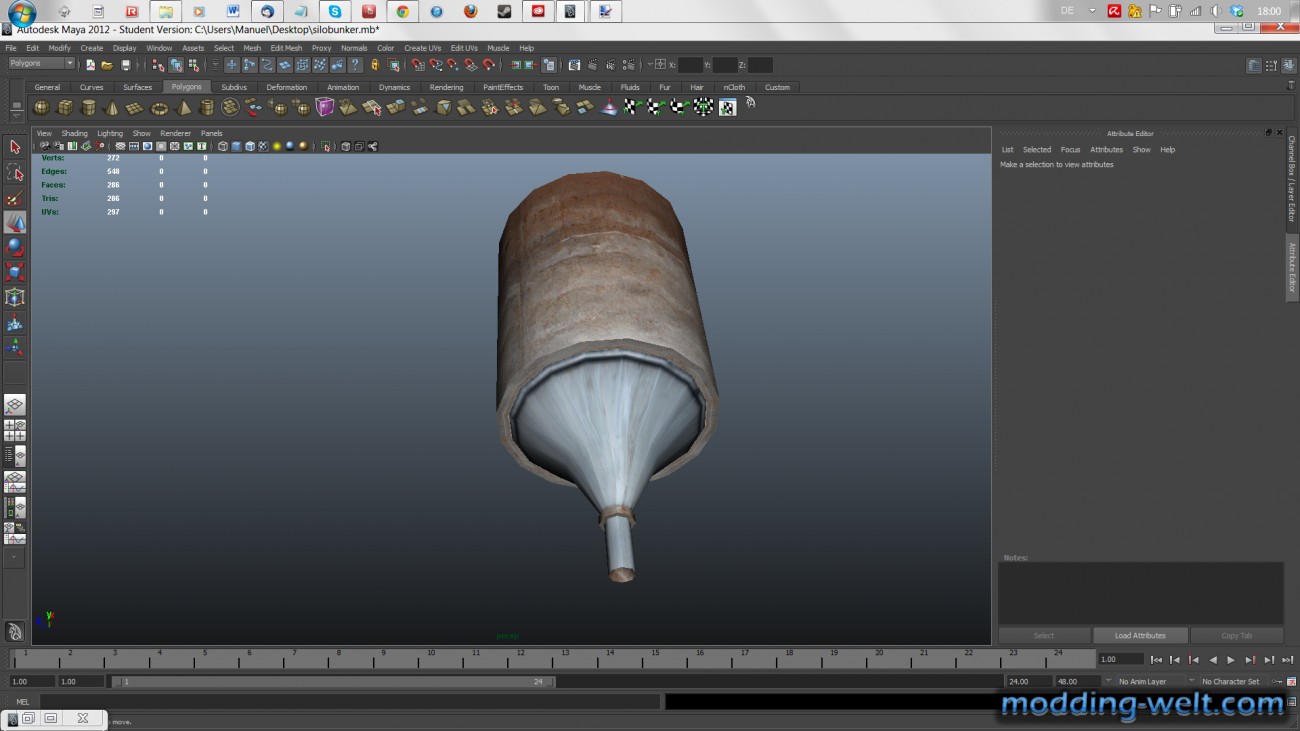The image size is (1300, 731).
Task: Open the viewport Shading menu
Action: 74,133
